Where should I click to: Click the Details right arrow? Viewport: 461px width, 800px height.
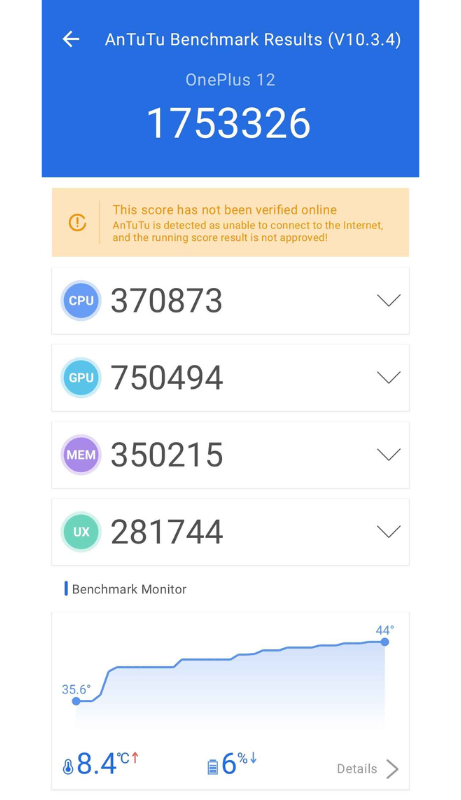(x=392, y=769)
